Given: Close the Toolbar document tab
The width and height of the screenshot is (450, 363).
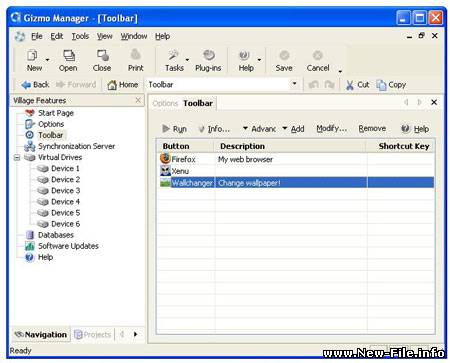Looking at the screenshot, I should (434, 102).
